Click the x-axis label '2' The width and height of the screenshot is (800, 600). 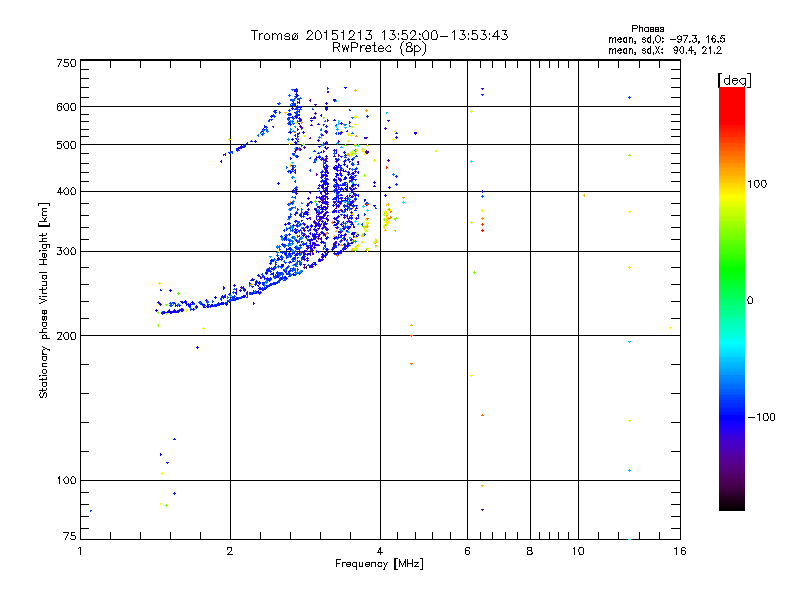[x=230, y=551]
